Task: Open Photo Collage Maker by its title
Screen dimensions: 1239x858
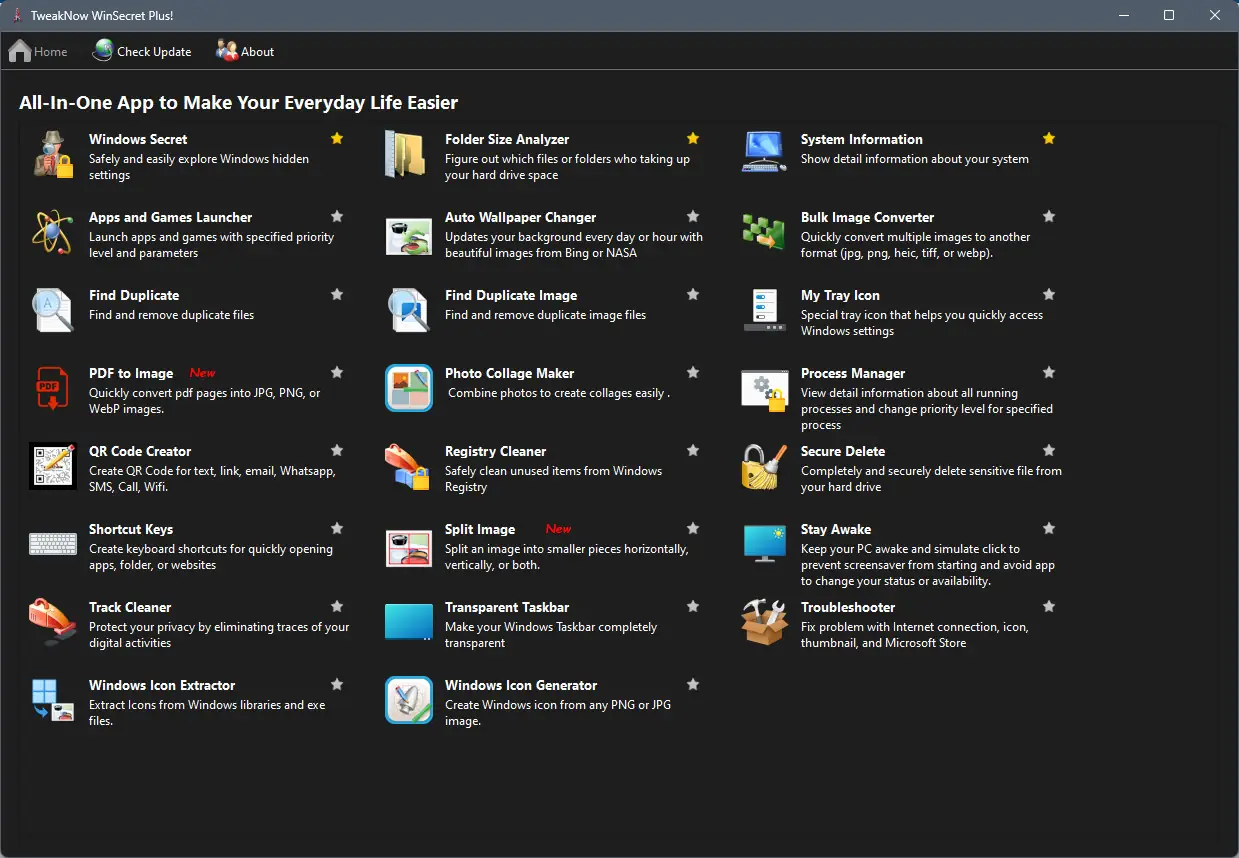Action: click(x=509, y=373)
